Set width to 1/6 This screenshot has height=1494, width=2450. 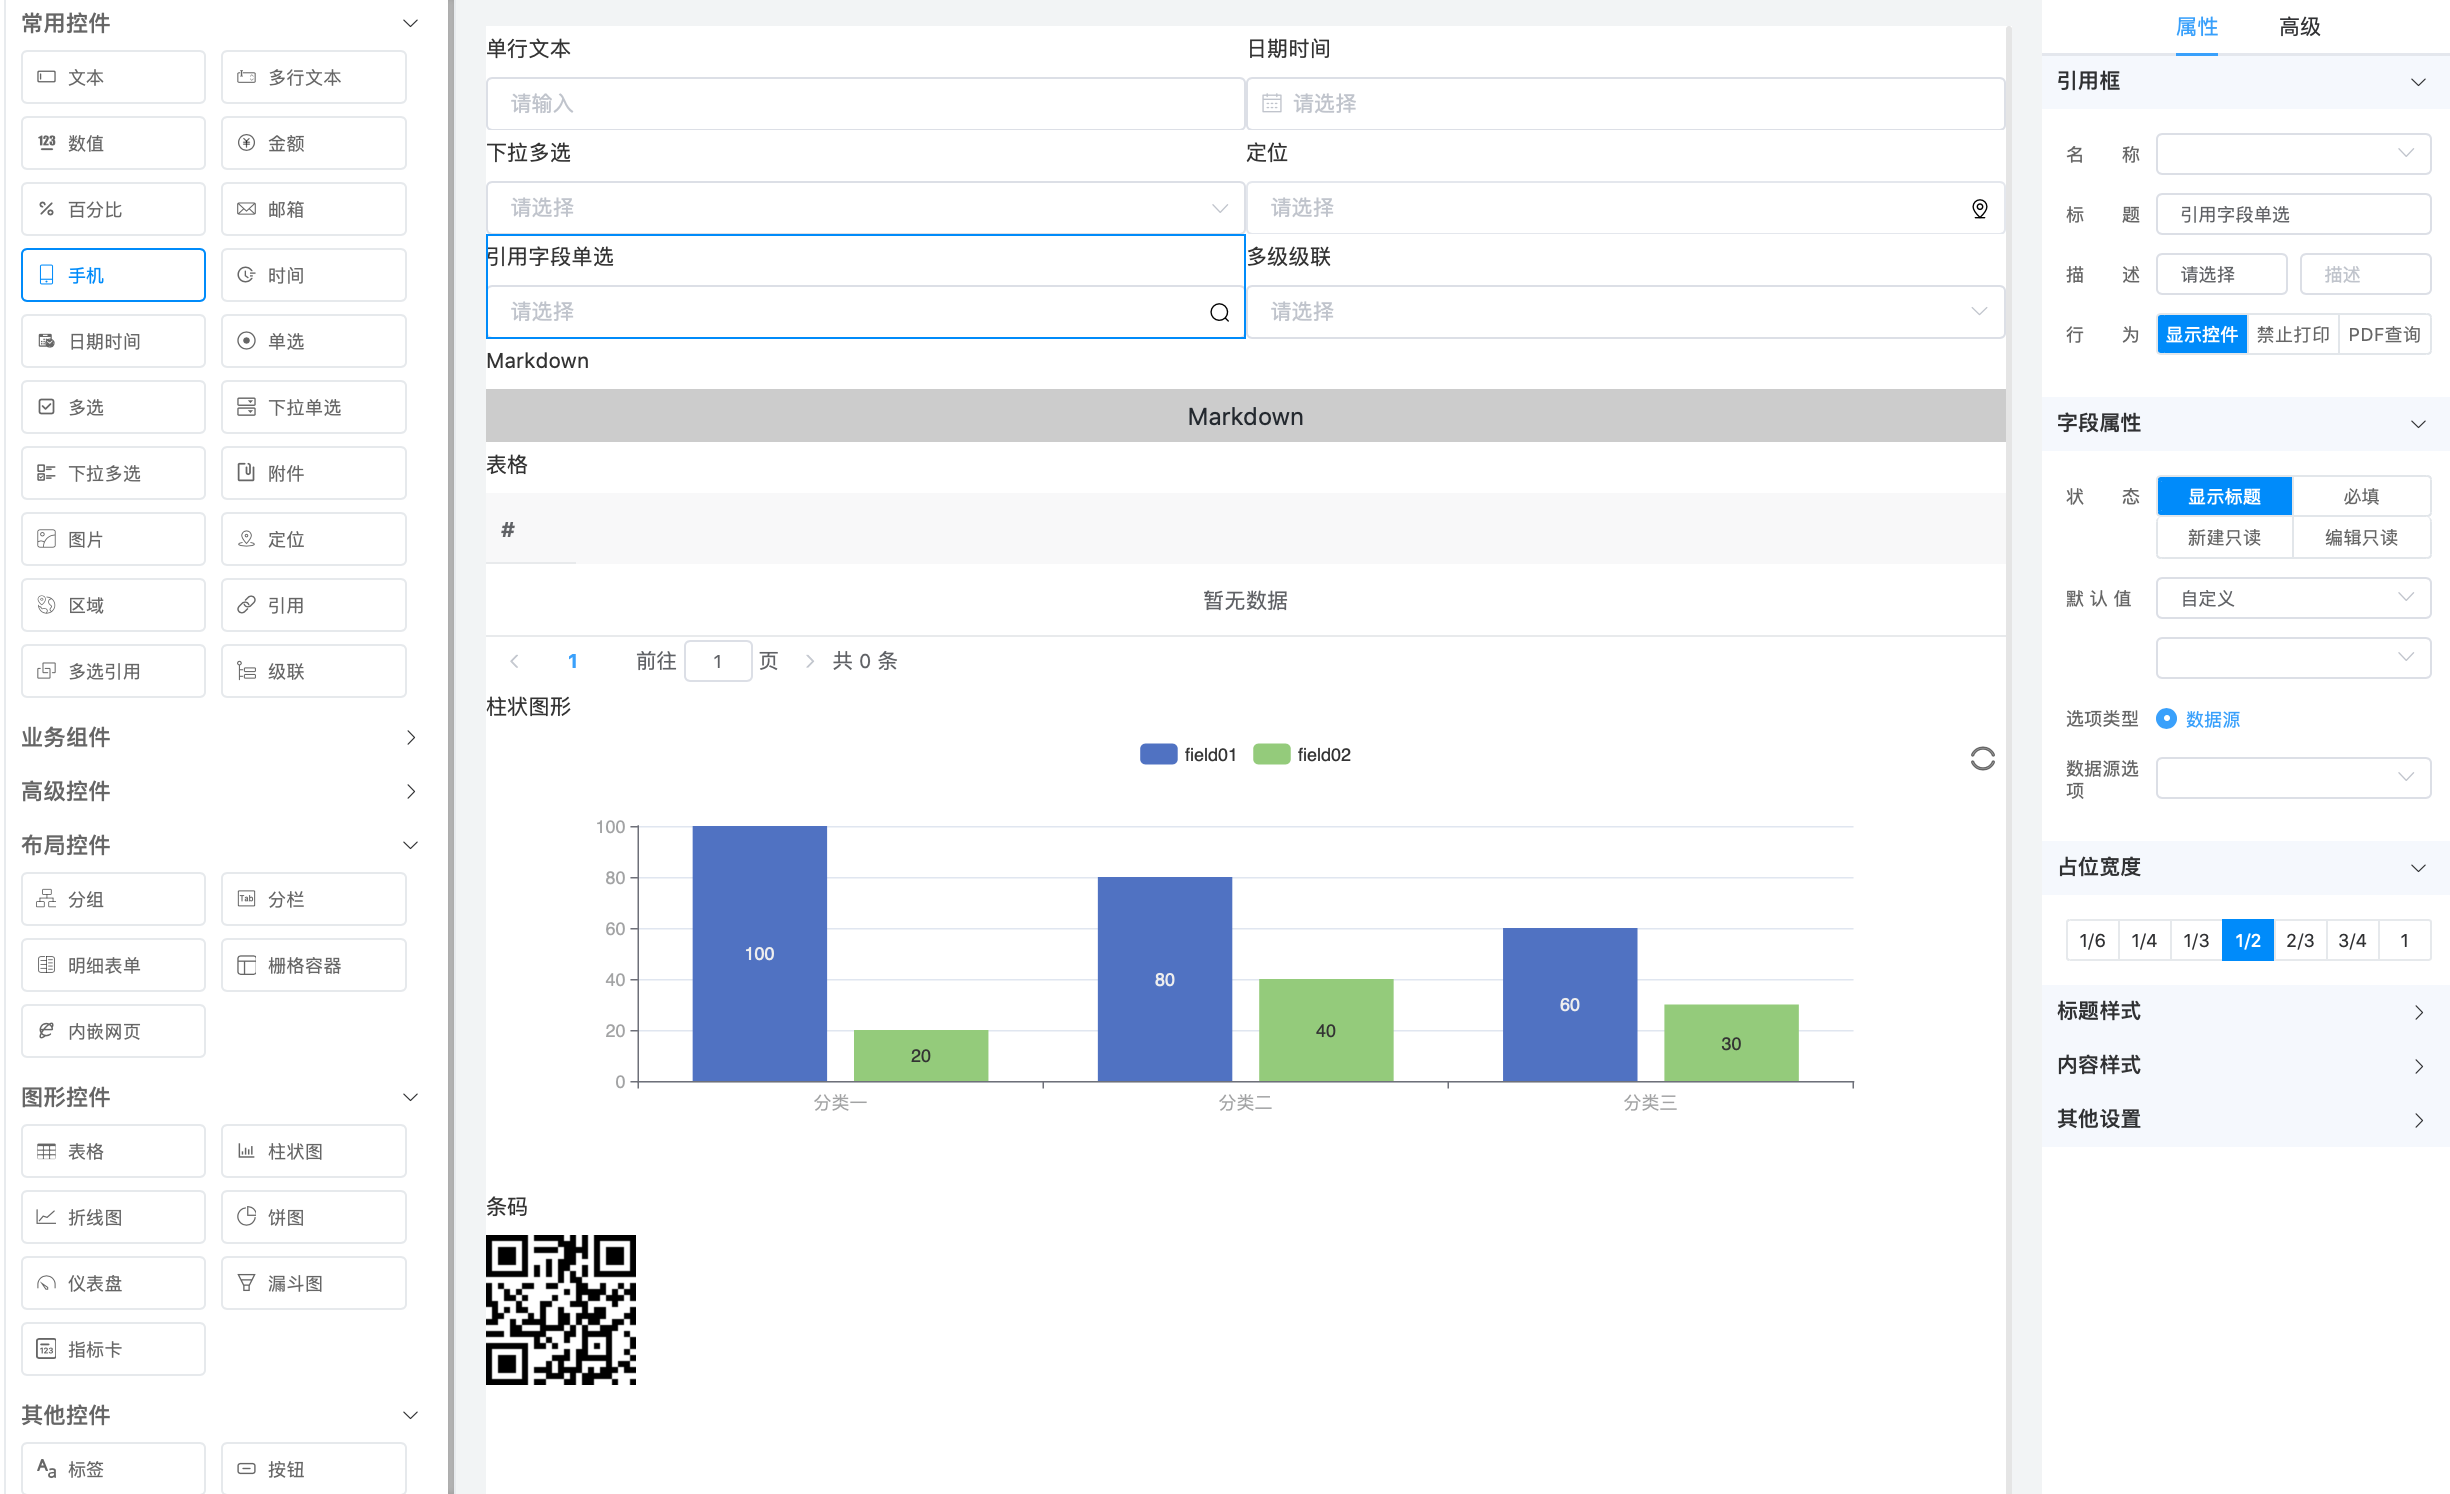click(2092, 940)
